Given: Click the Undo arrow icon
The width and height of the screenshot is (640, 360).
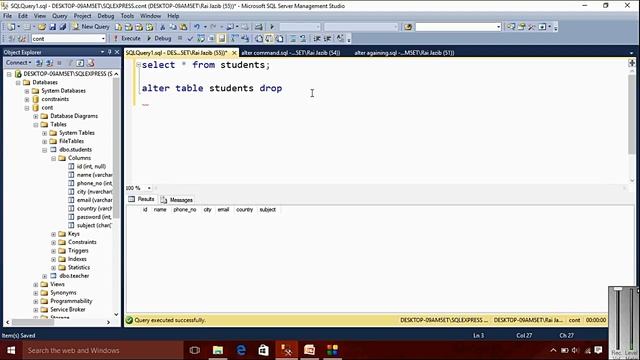Looking at the screenshot, I should click(x=197, y=27).
